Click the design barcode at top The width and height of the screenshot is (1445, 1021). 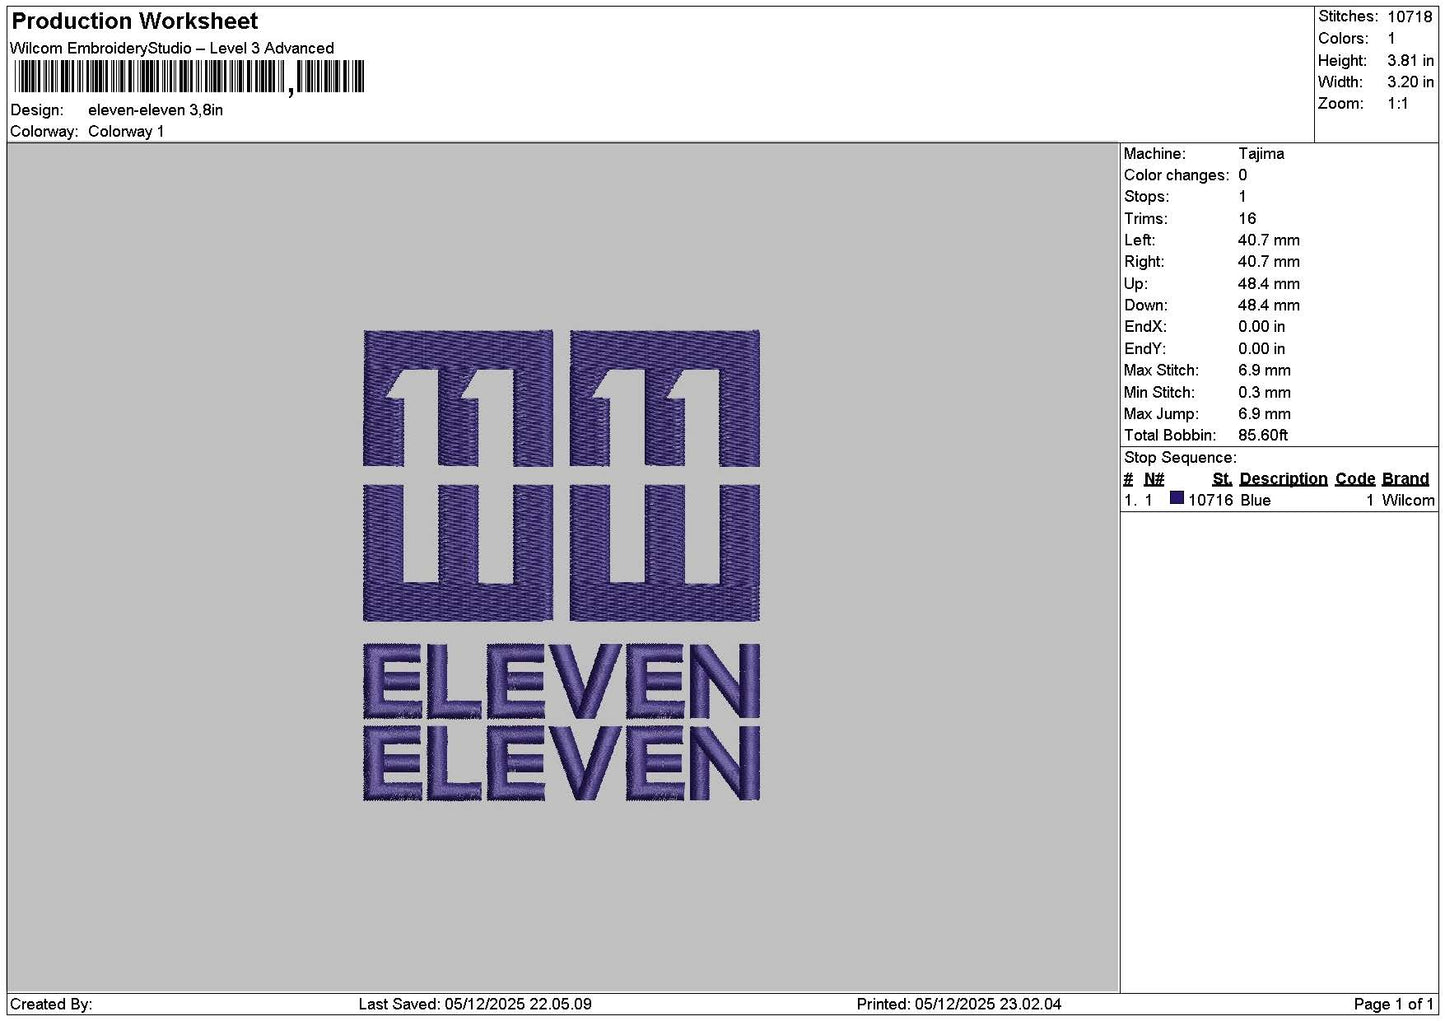tap(189, 78)
